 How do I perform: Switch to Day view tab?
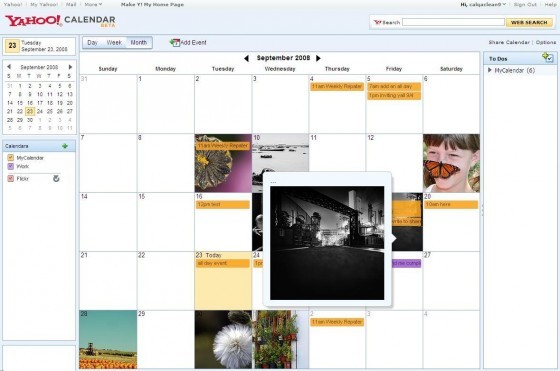pos(92,42)
